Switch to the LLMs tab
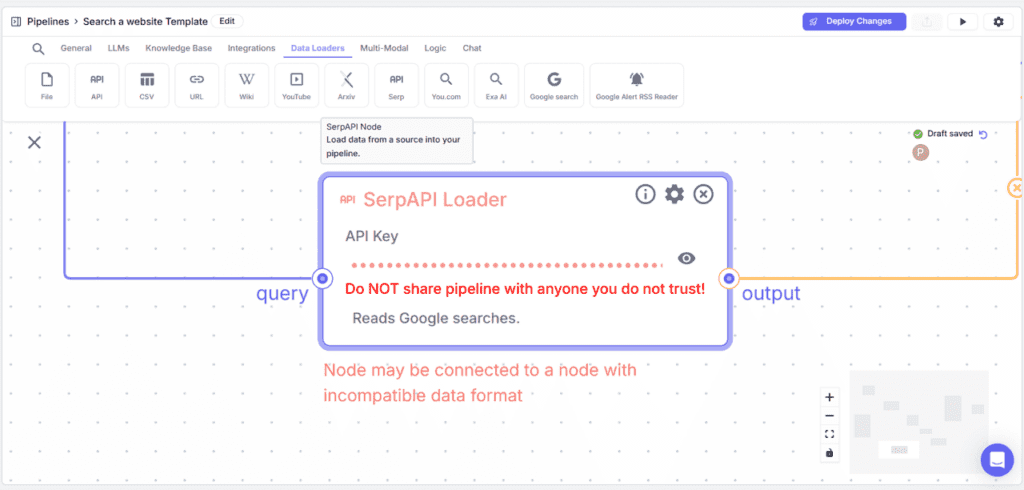 (x=118, y=48)
